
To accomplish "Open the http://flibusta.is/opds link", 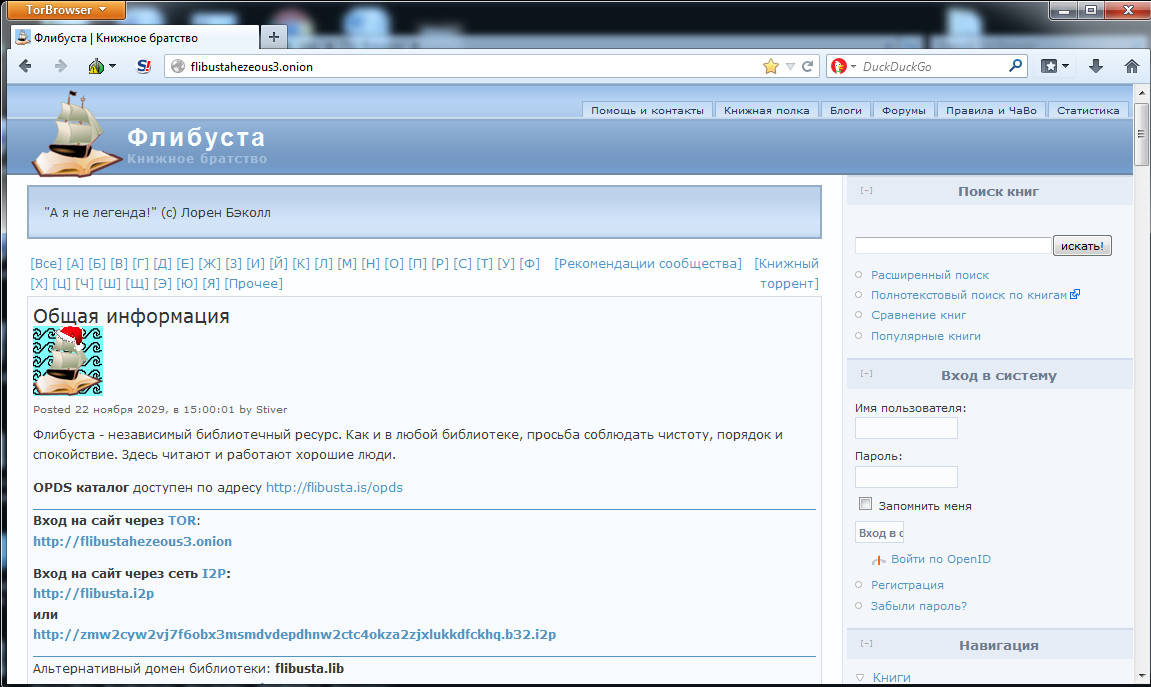I will tap(334, 487).
